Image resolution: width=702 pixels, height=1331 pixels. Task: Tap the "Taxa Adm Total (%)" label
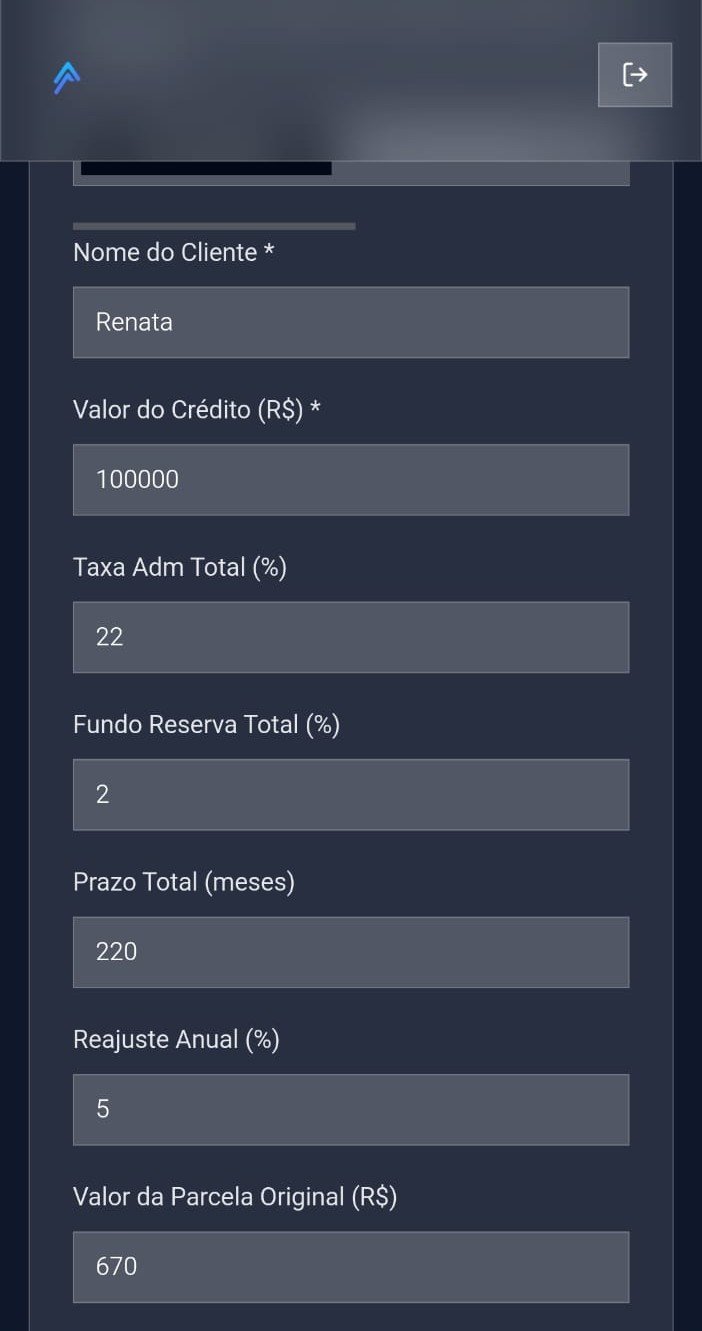tap(180, 568)
